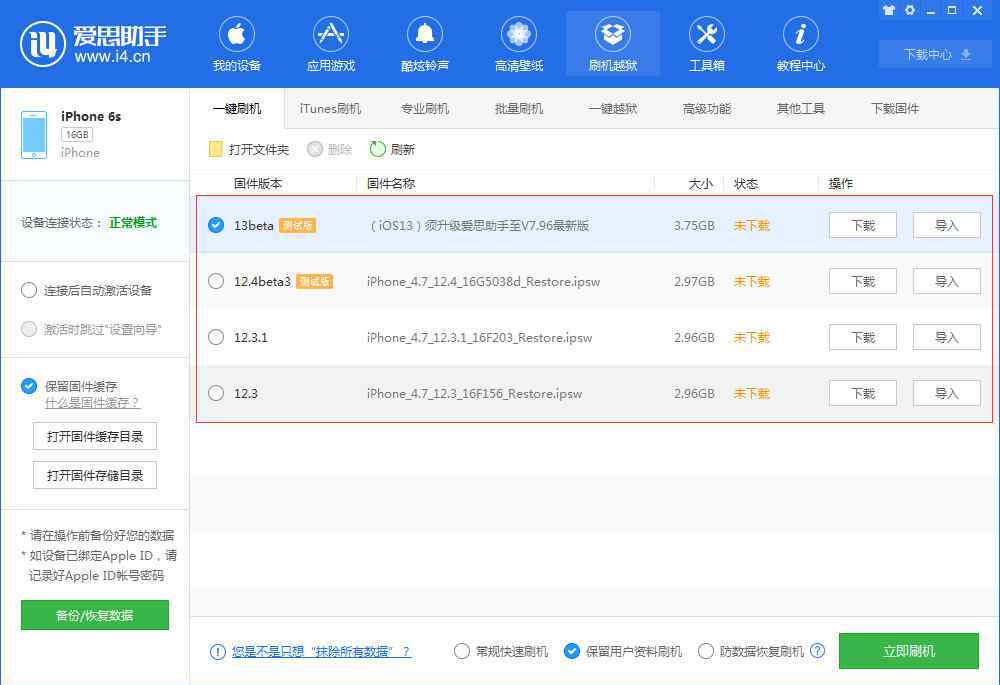Import firmware for 13beta row
The height and width of the screenshot is (685, 1000).
click(946, 225)
